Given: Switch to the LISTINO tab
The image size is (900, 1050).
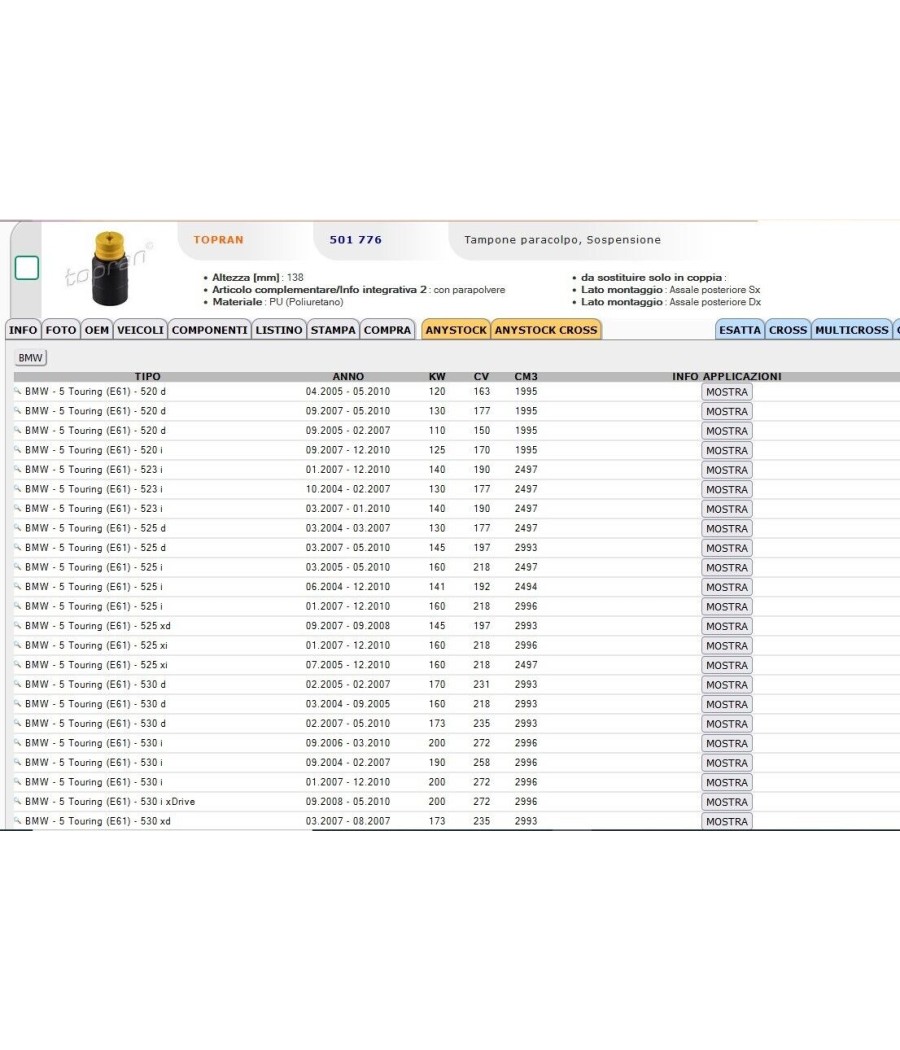Looking at the screenshot, I should 279,330.
